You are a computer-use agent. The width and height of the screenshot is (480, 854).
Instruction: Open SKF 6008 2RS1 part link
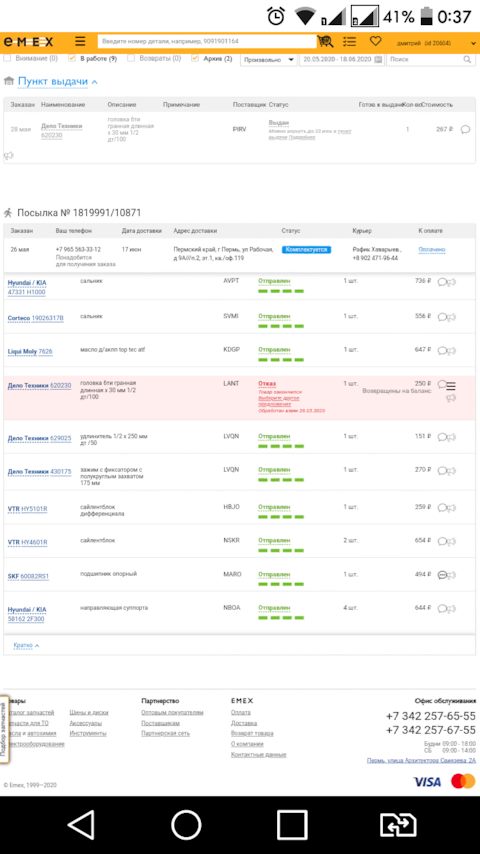(x=28, y=576)
